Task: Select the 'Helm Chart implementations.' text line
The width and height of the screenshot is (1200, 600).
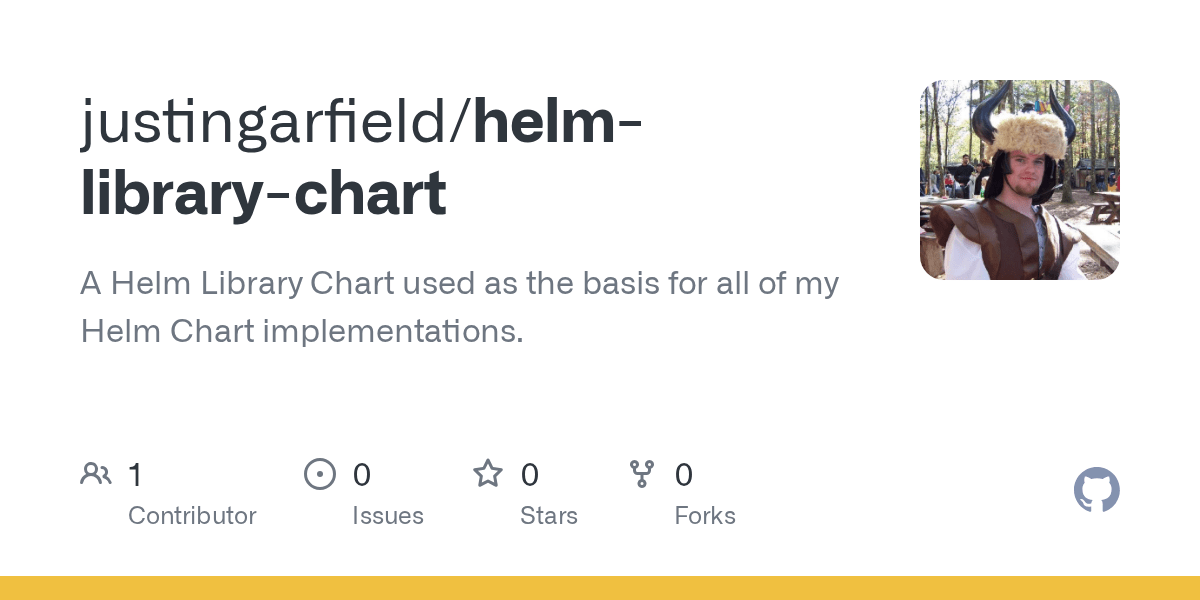Action: tap(302, 330)
